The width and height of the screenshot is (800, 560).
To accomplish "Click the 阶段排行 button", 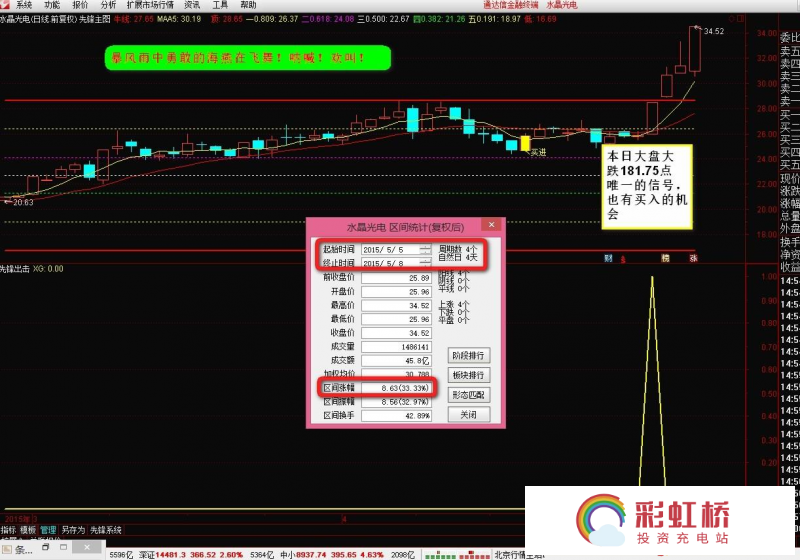I will [x=469, y=355].
